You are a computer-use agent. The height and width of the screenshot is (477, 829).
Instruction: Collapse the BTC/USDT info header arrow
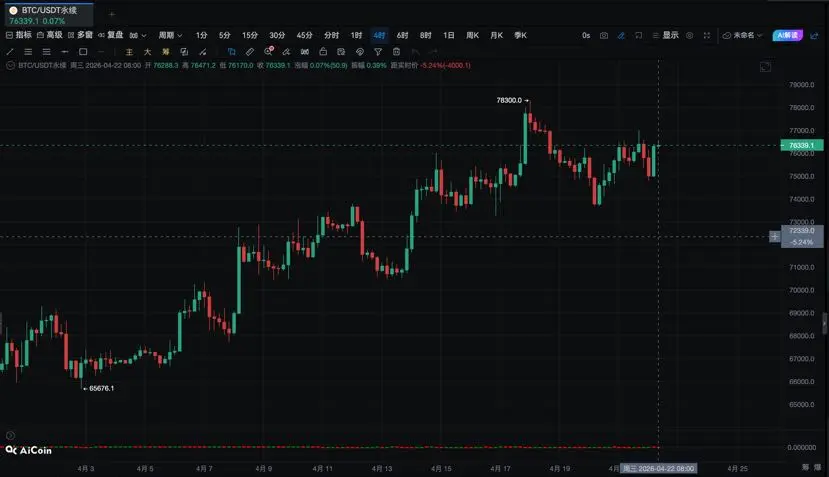click(10, 66)
